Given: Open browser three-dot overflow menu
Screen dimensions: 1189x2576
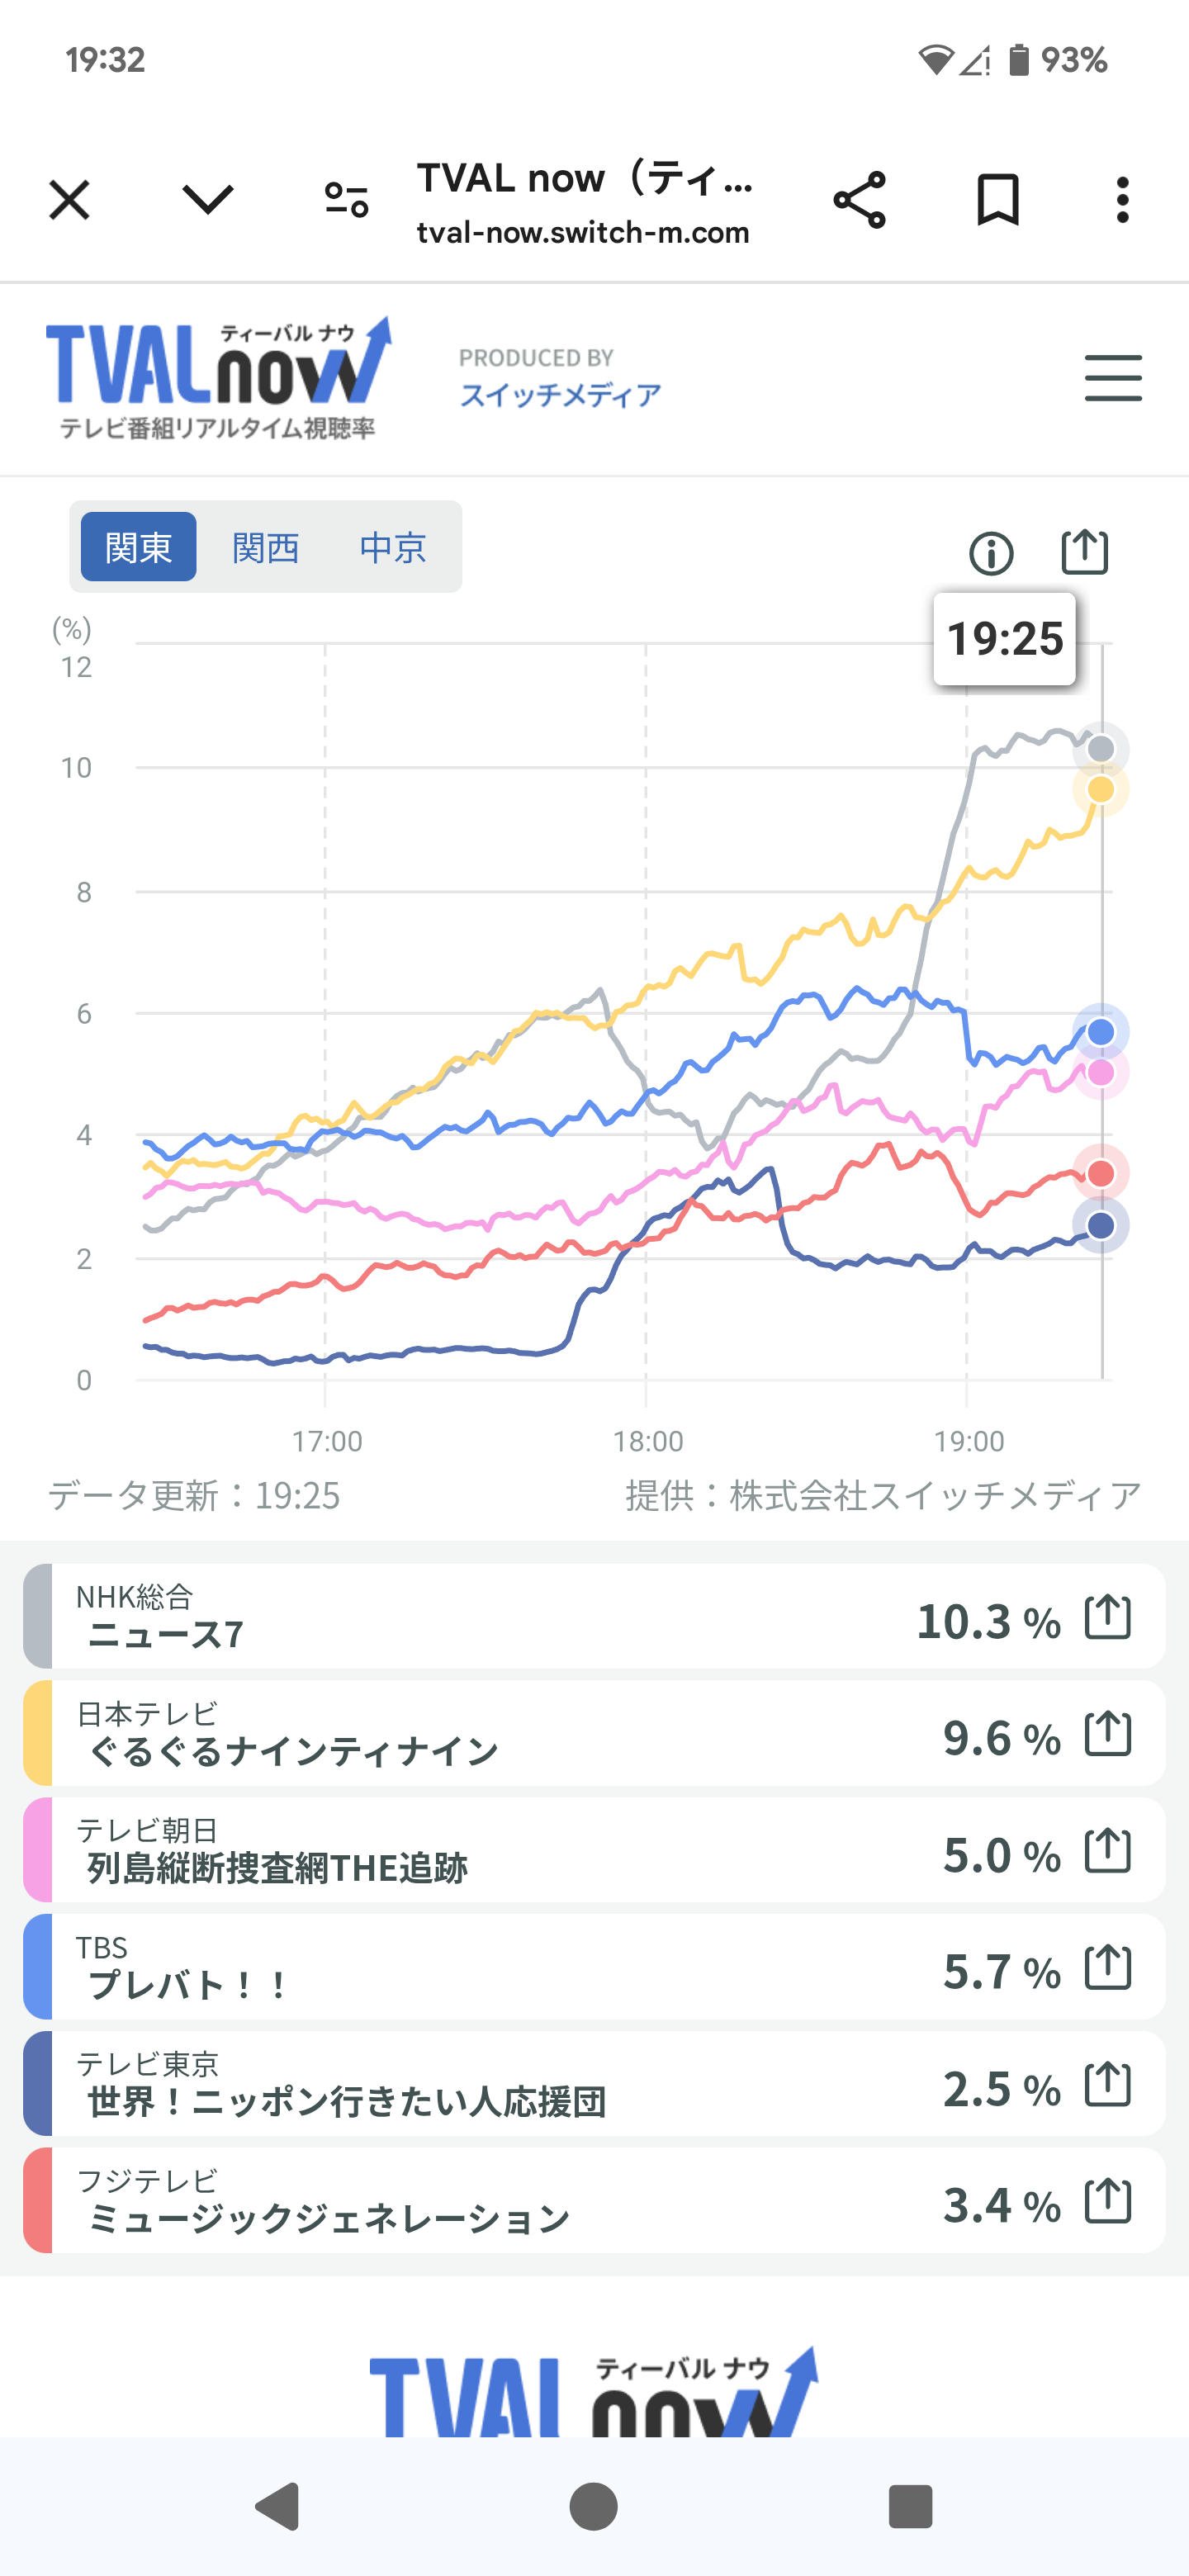Looking at the screenshot, I should click(x=1122, y=200).
